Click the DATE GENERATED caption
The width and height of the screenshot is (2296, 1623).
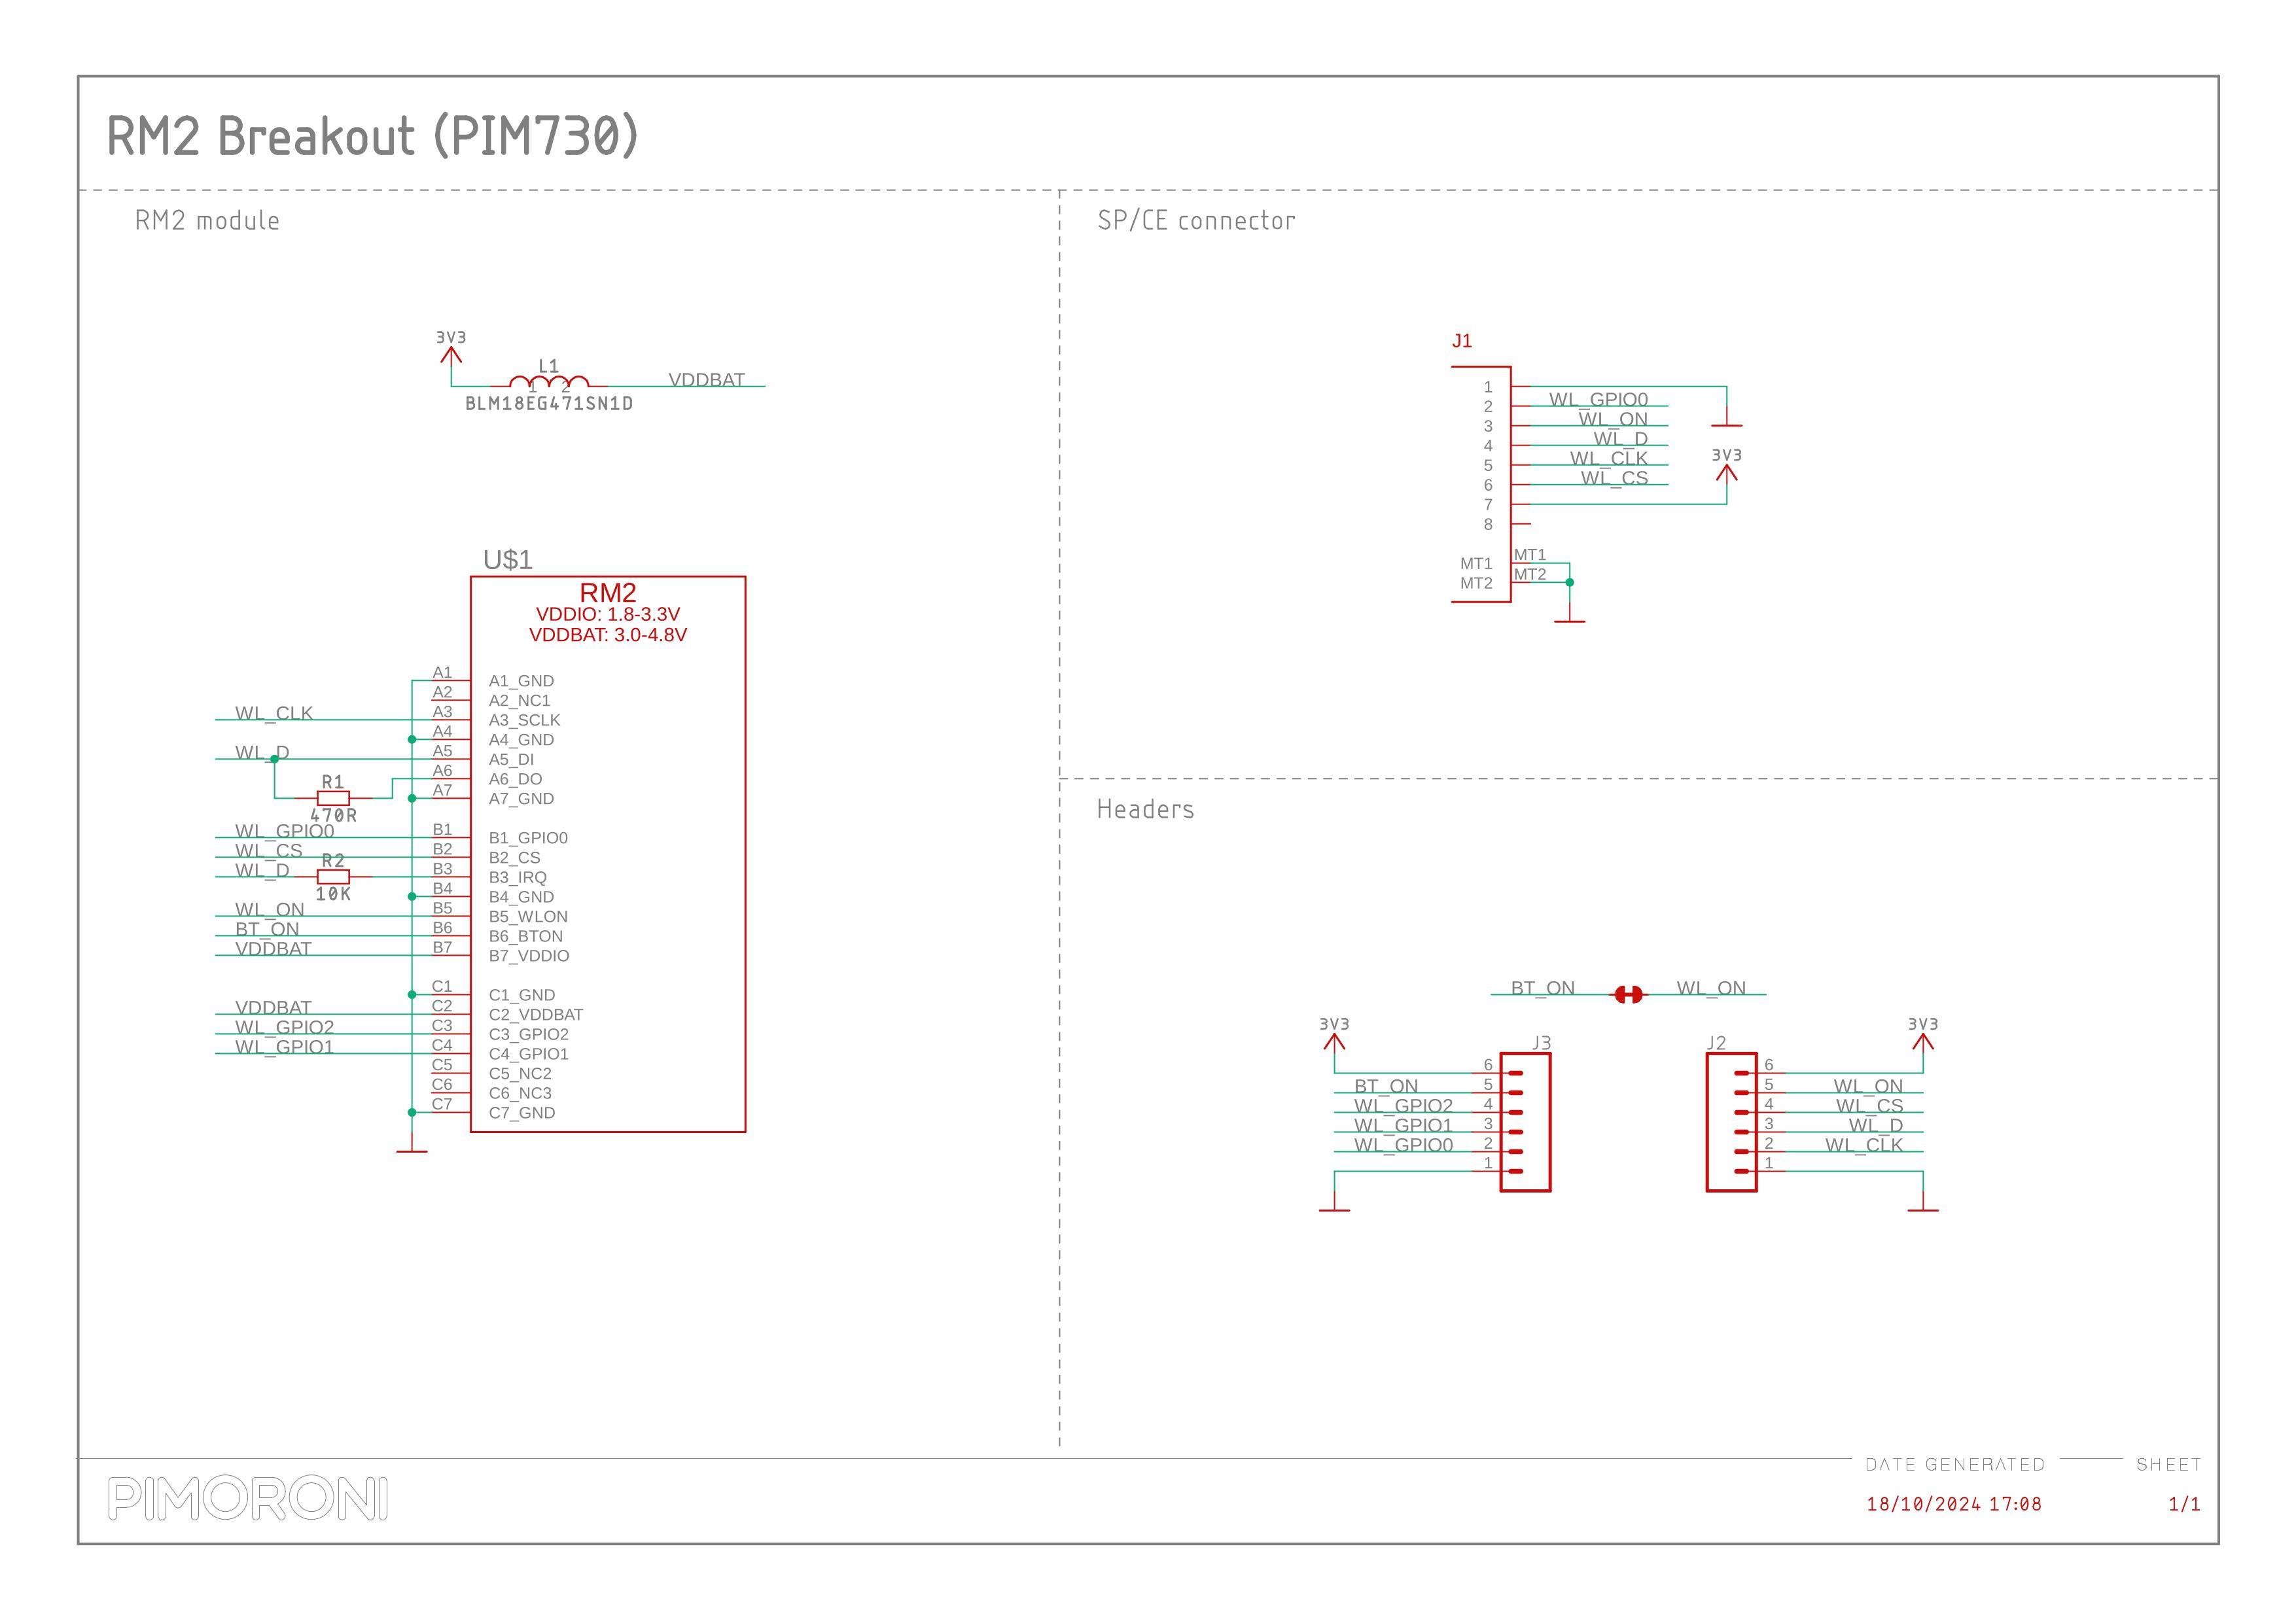1955,1465
